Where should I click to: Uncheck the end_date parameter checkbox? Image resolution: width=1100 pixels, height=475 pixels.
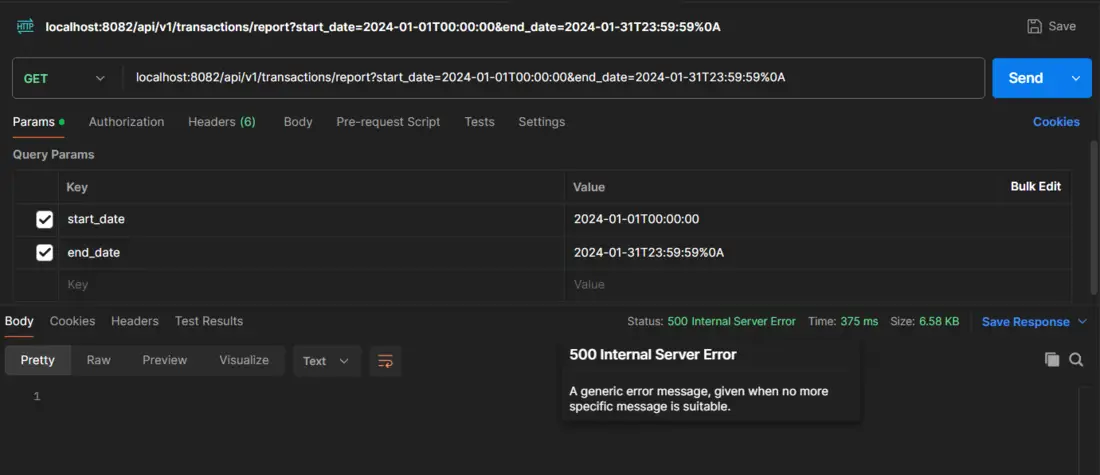click(44, 252)
